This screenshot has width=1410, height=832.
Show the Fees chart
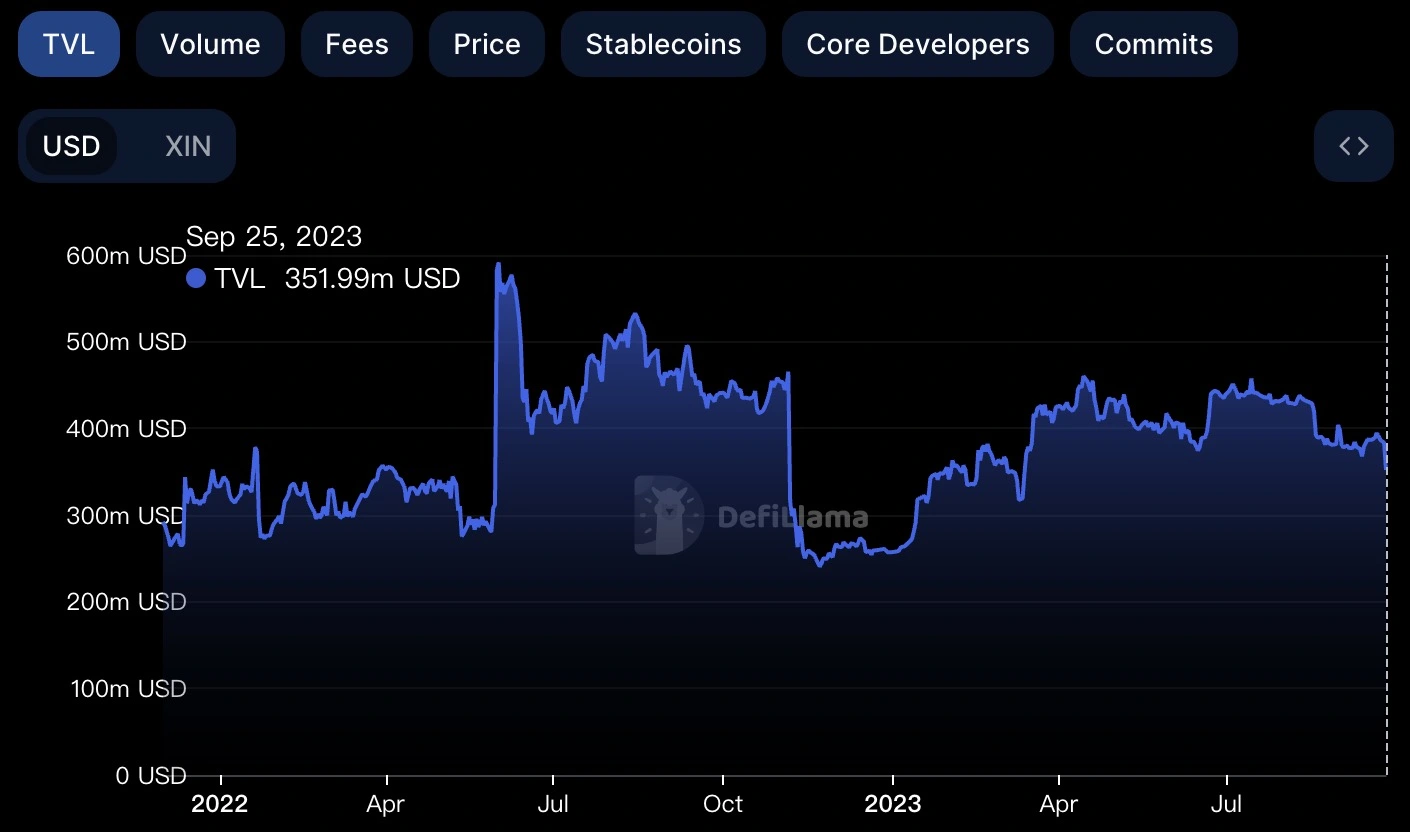357,44
